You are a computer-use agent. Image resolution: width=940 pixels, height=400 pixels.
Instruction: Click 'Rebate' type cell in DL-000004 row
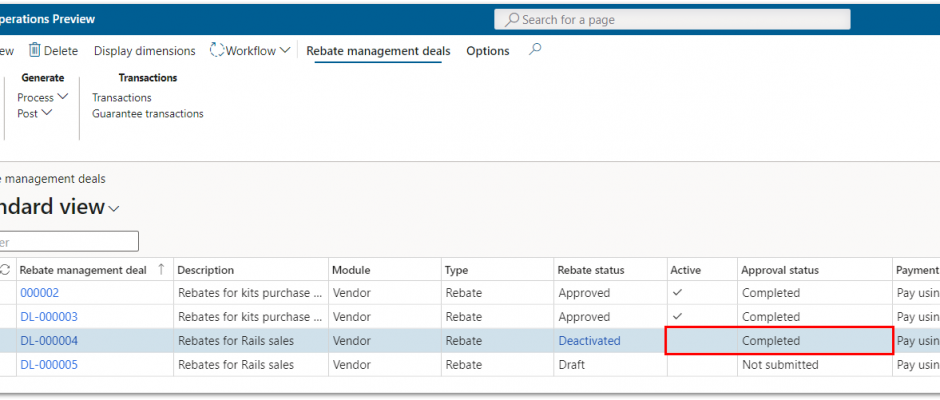[464, 341]
